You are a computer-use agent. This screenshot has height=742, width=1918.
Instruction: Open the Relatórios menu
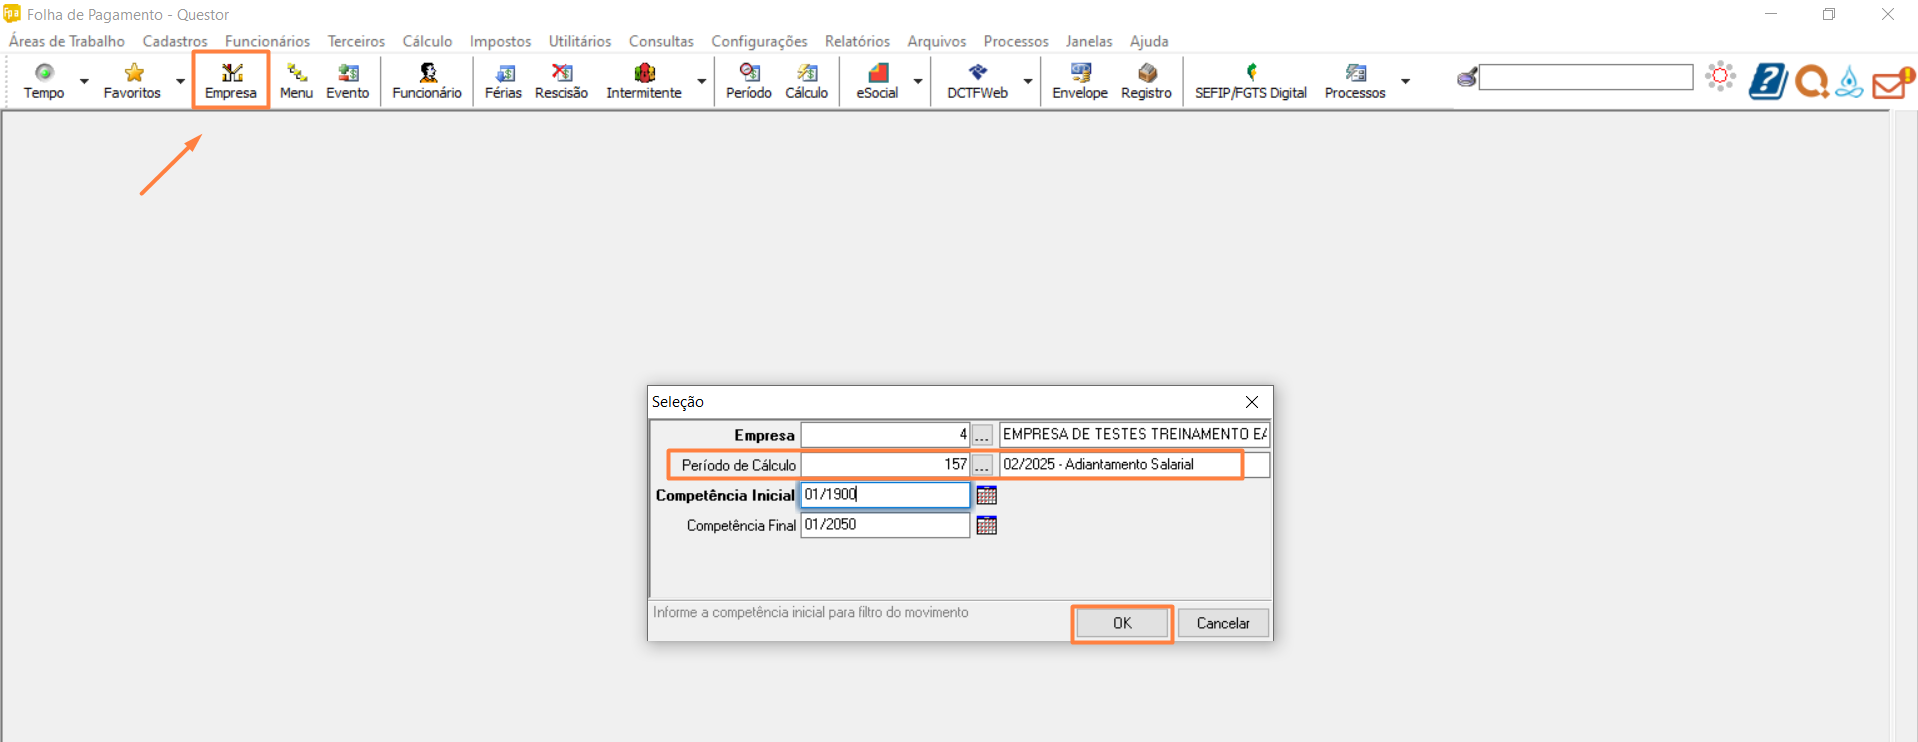(857, 41)
